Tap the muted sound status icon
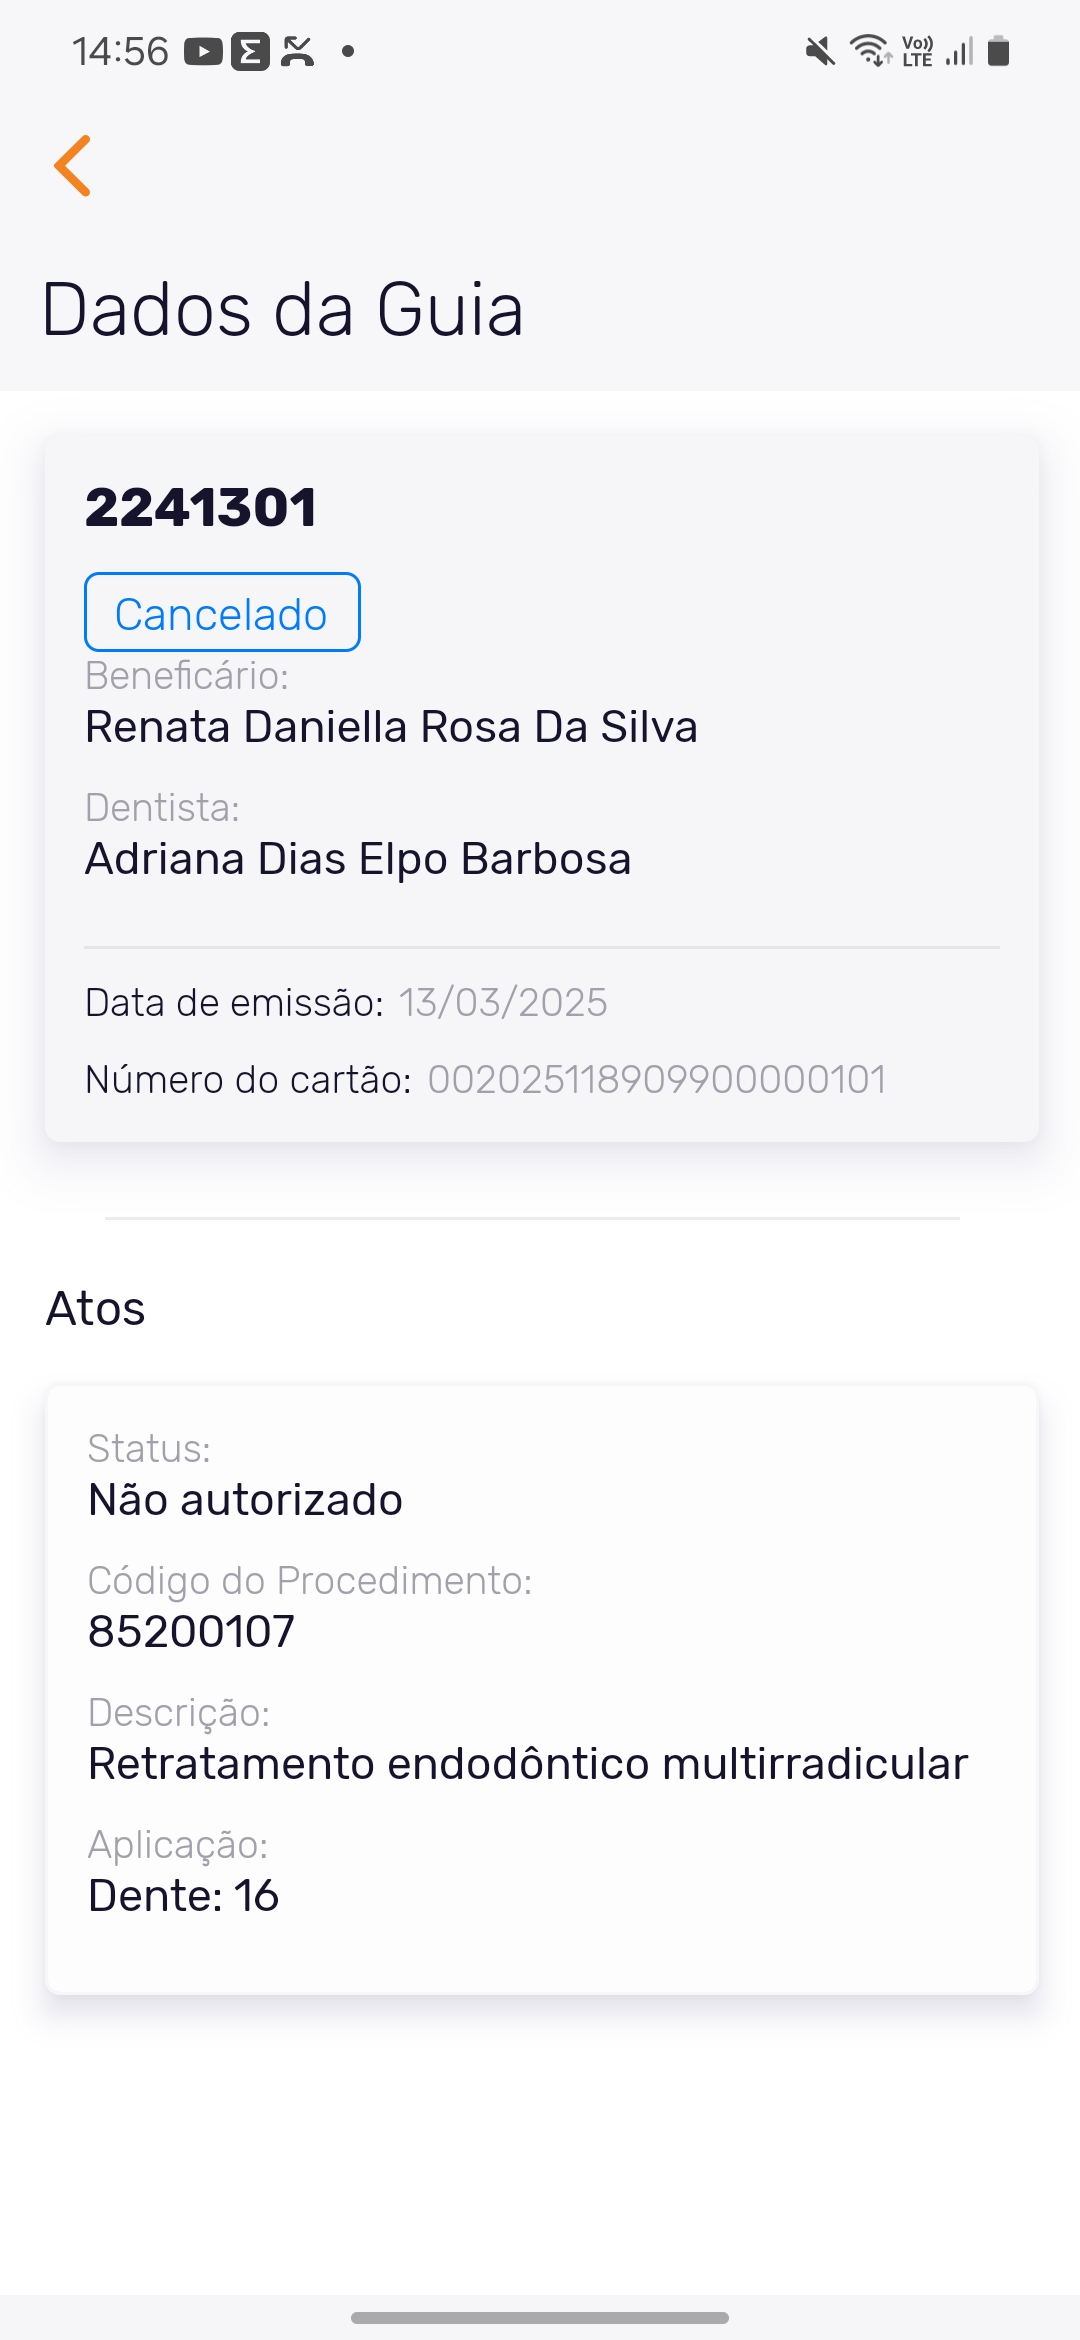The height and width of the screenshot is (2340, 1080). pos(820,51)
